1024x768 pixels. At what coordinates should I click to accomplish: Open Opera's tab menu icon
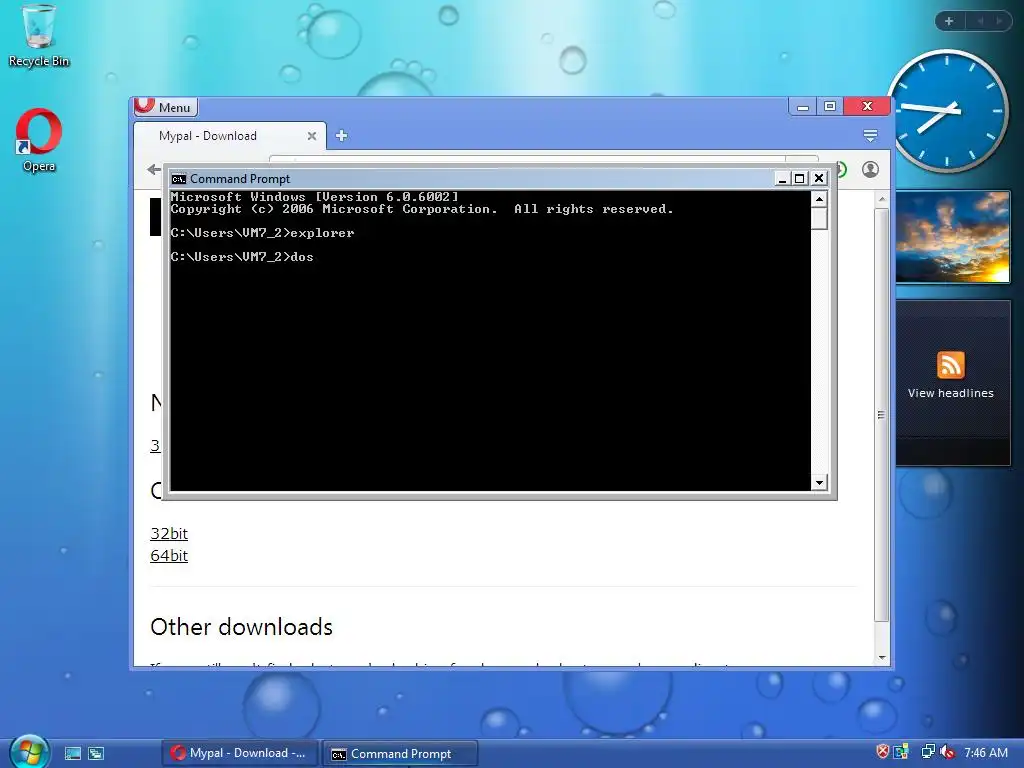(x=870, y=135)
